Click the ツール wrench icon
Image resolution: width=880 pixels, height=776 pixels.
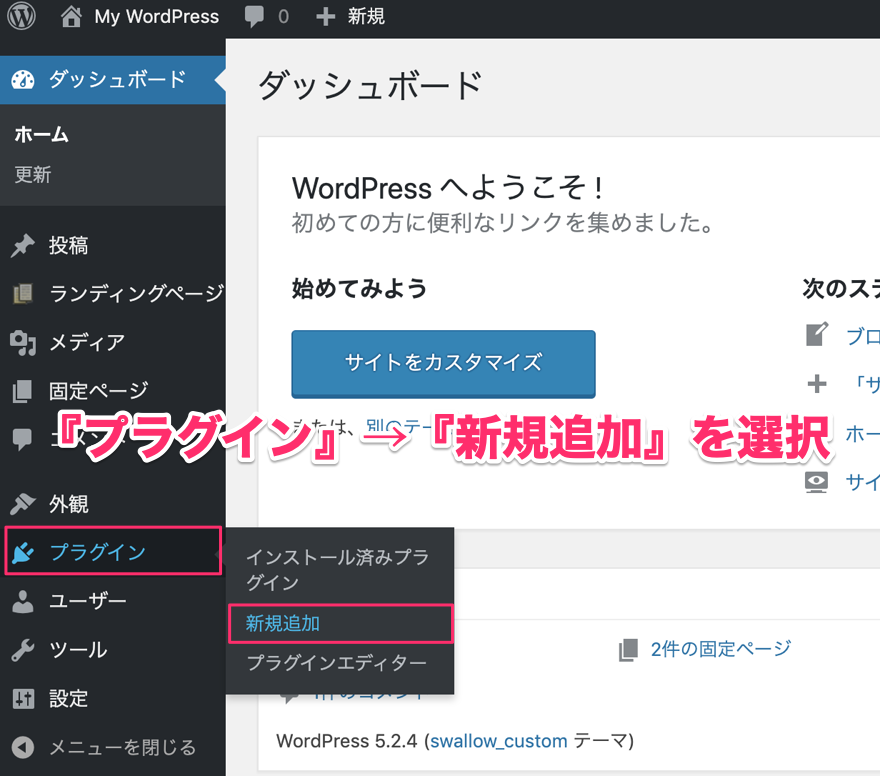(x=23, y=650)
